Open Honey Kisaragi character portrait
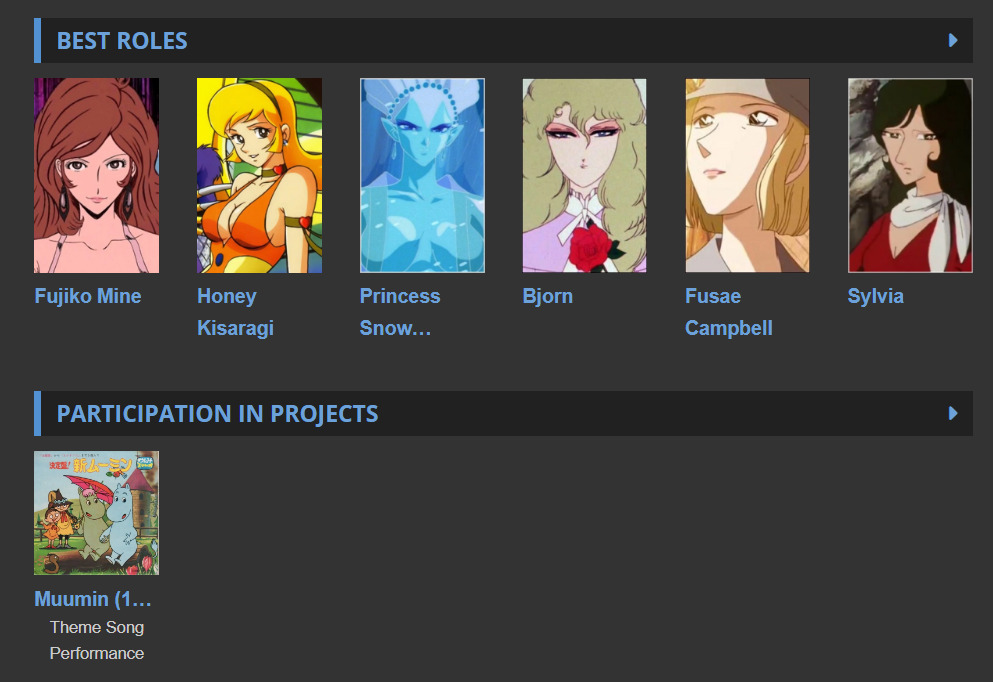This screenshot has width=993, height=682. click(259, 175)
